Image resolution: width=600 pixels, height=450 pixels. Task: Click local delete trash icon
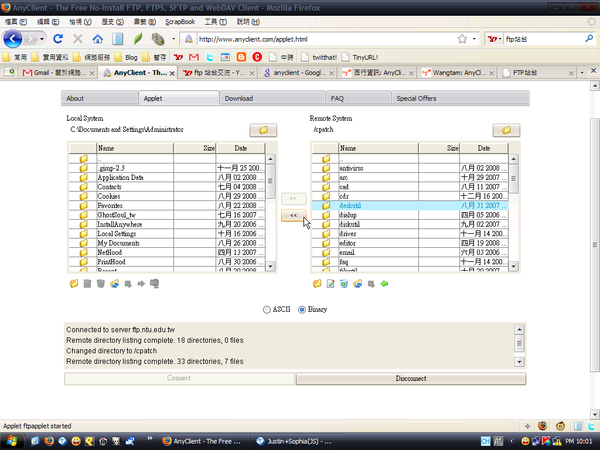[101, 284]
